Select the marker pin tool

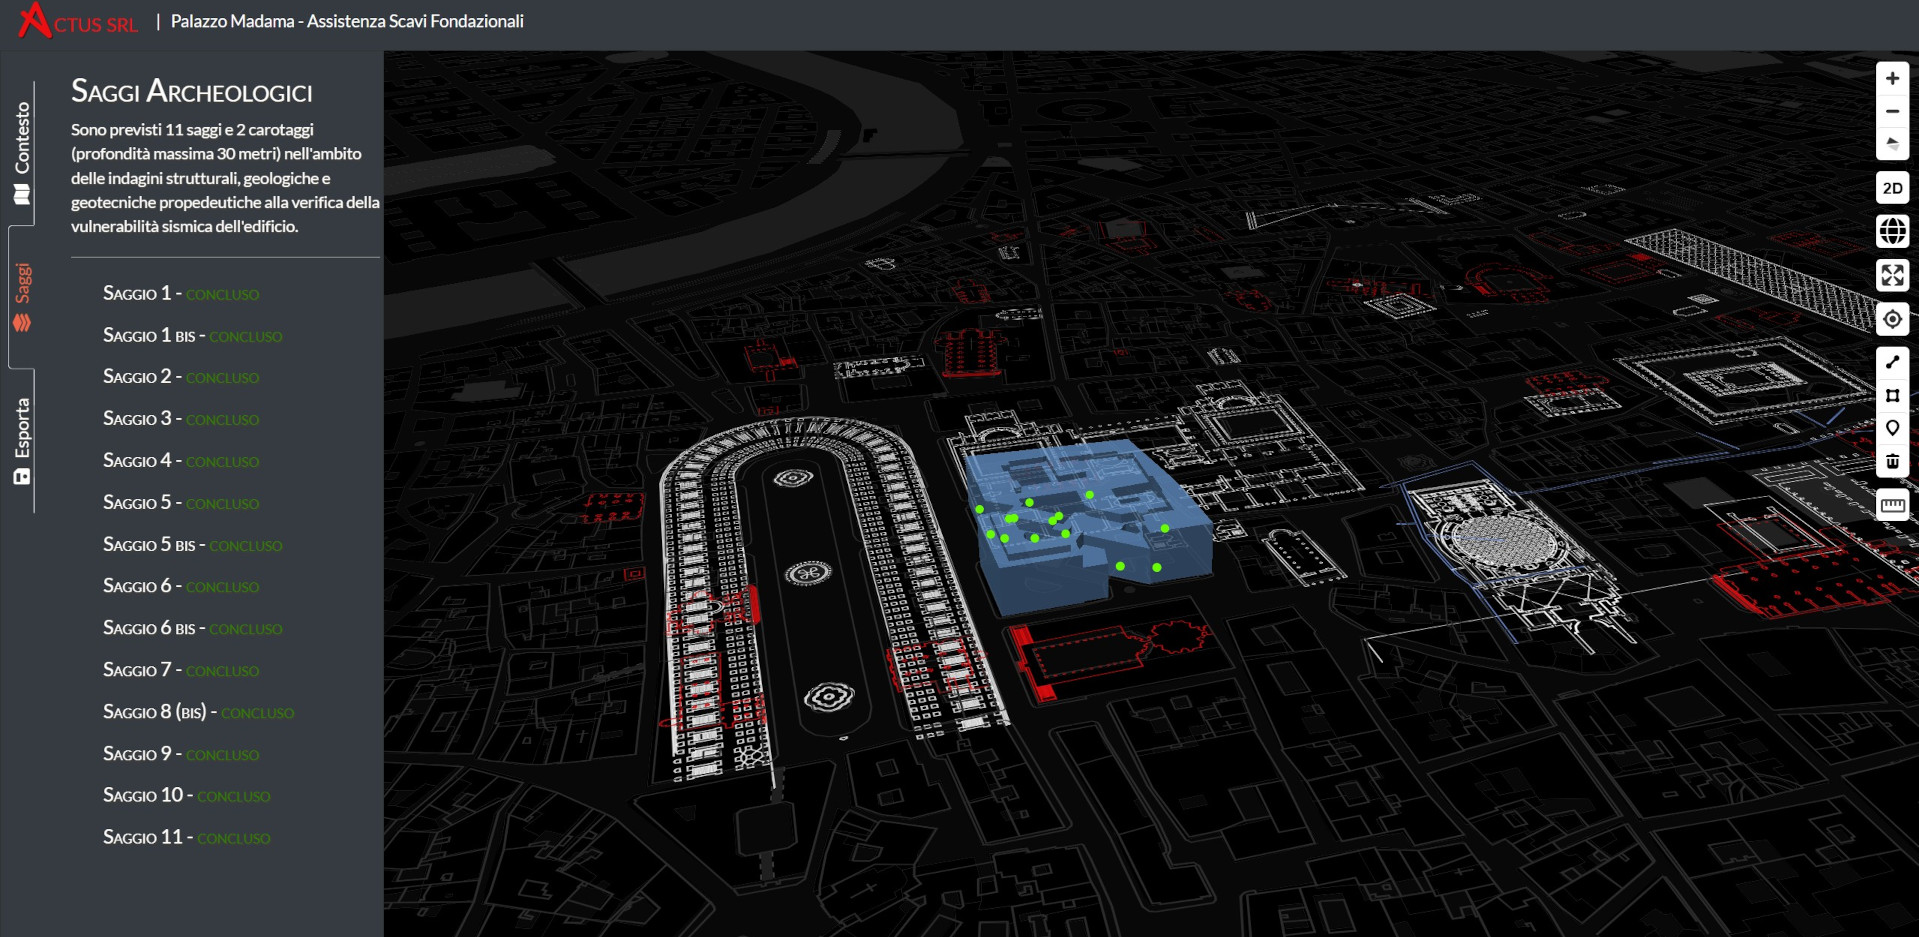[1892, 428]
